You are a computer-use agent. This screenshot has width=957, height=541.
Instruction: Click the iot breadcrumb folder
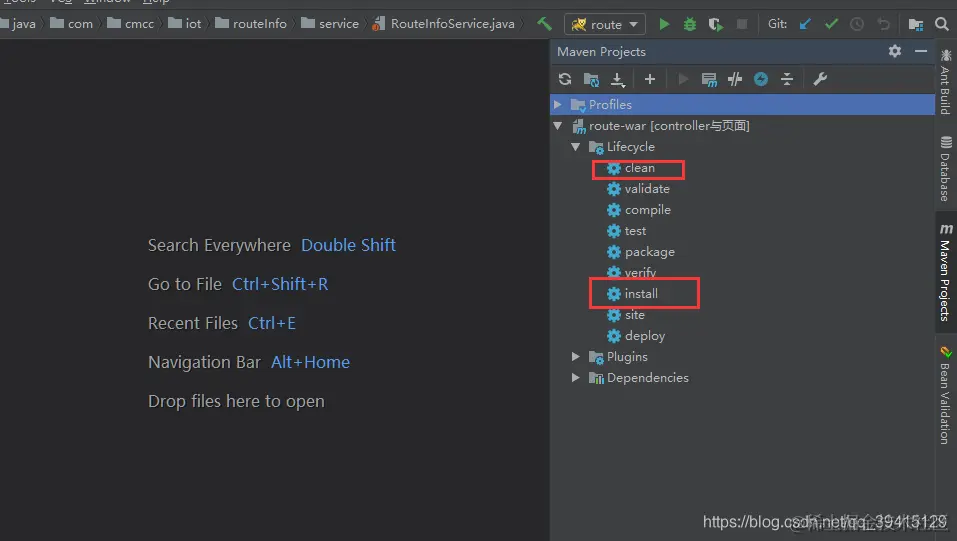tap(184, 24)
